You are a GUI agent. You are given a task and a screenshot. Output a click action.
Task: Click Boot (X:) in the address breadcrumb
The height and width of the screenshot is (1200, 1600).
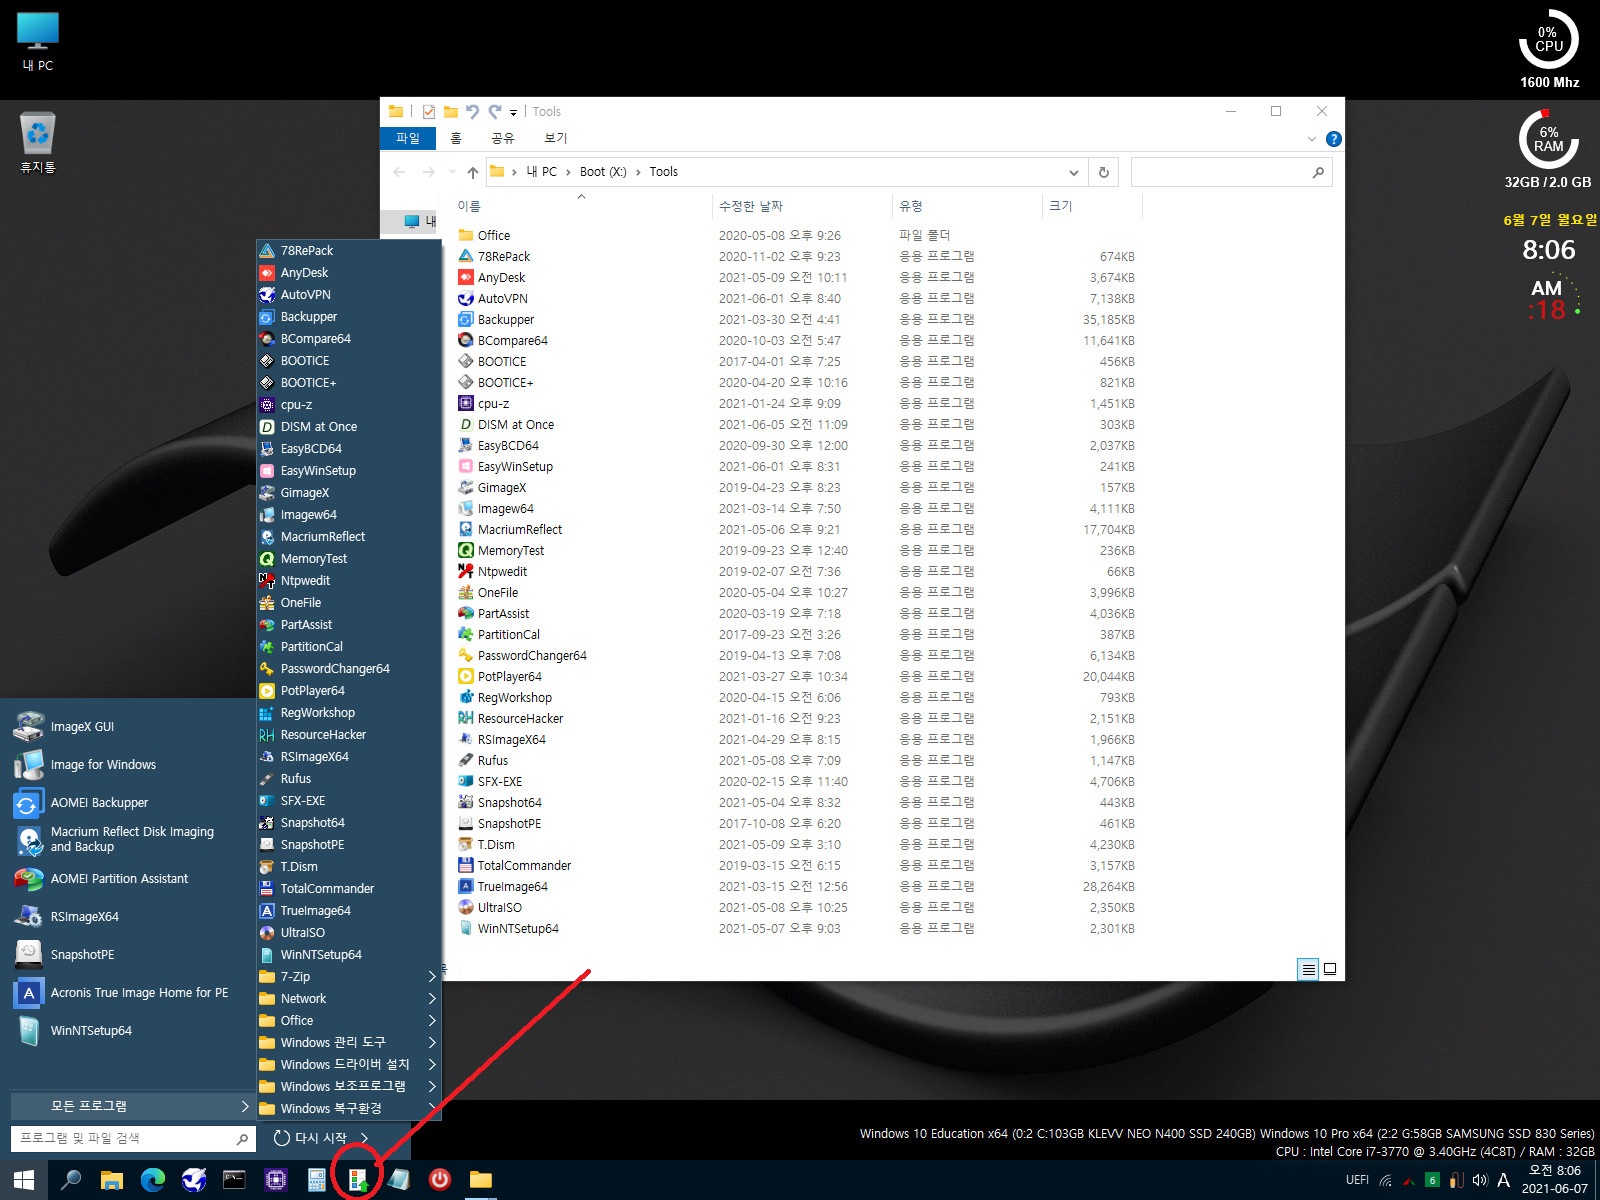click(x=604, y=172)
